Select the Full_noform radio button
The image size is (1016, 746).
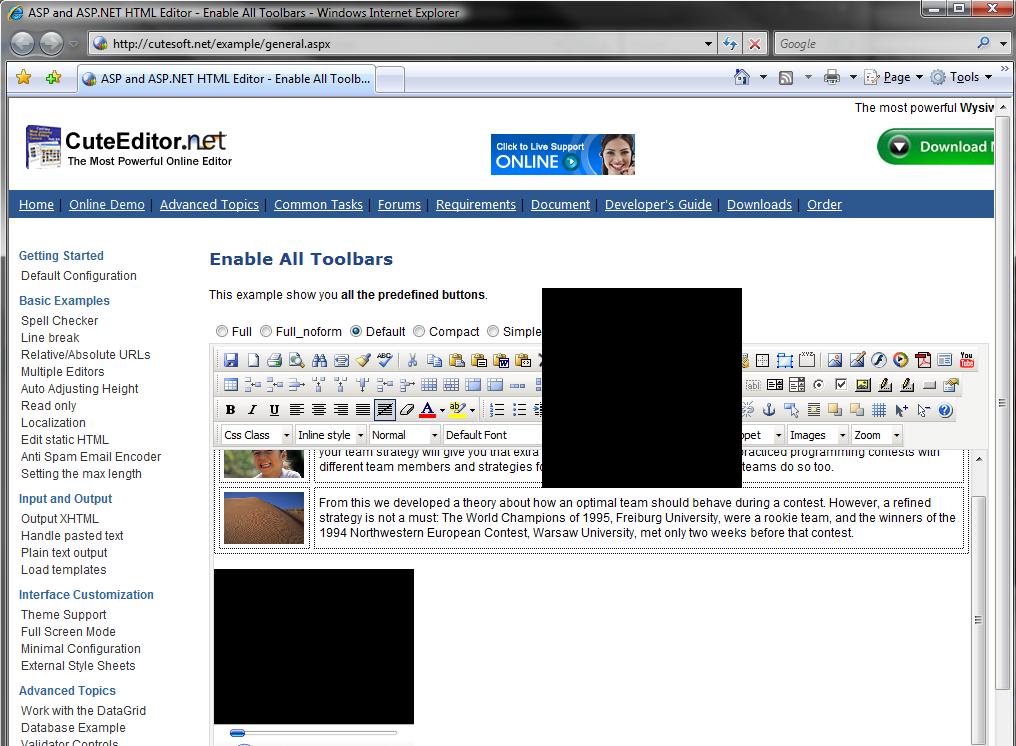(266, 331)
